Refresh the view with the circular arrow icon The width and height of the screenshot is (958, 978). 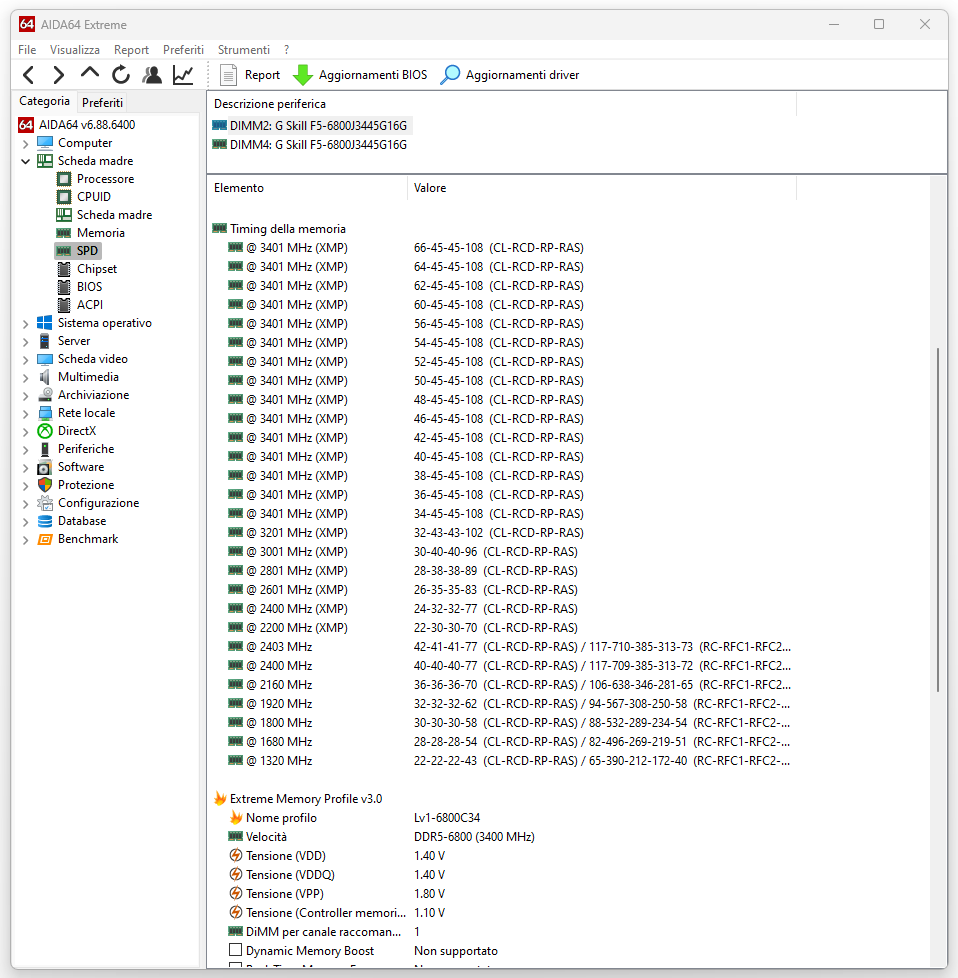121,75
